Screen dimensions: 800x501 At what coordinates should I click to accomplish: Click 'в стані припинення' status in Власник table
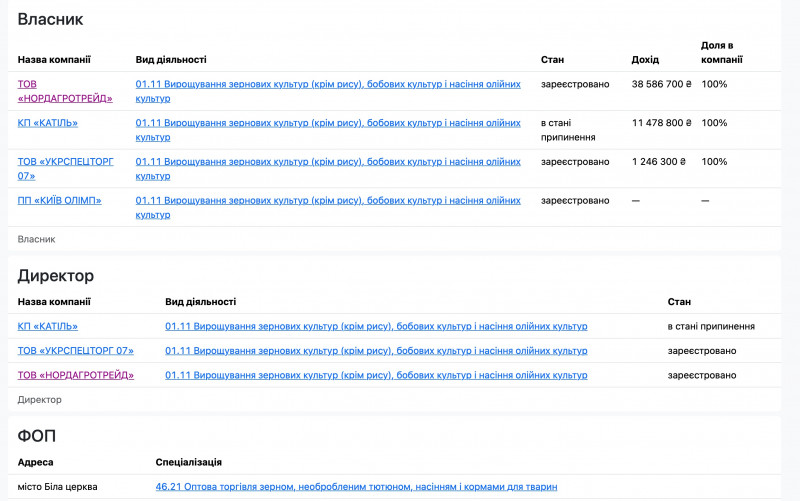click(568, 130)
